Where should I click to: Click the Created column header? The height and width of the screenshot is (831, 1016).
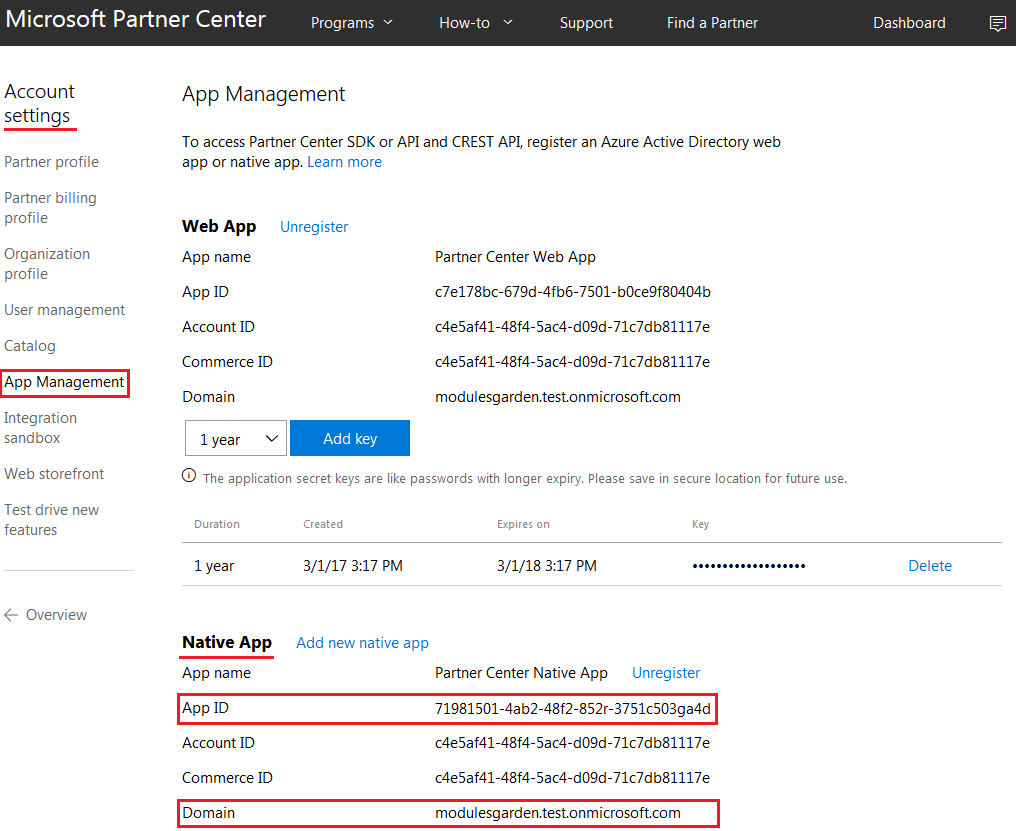coord(323,524)
